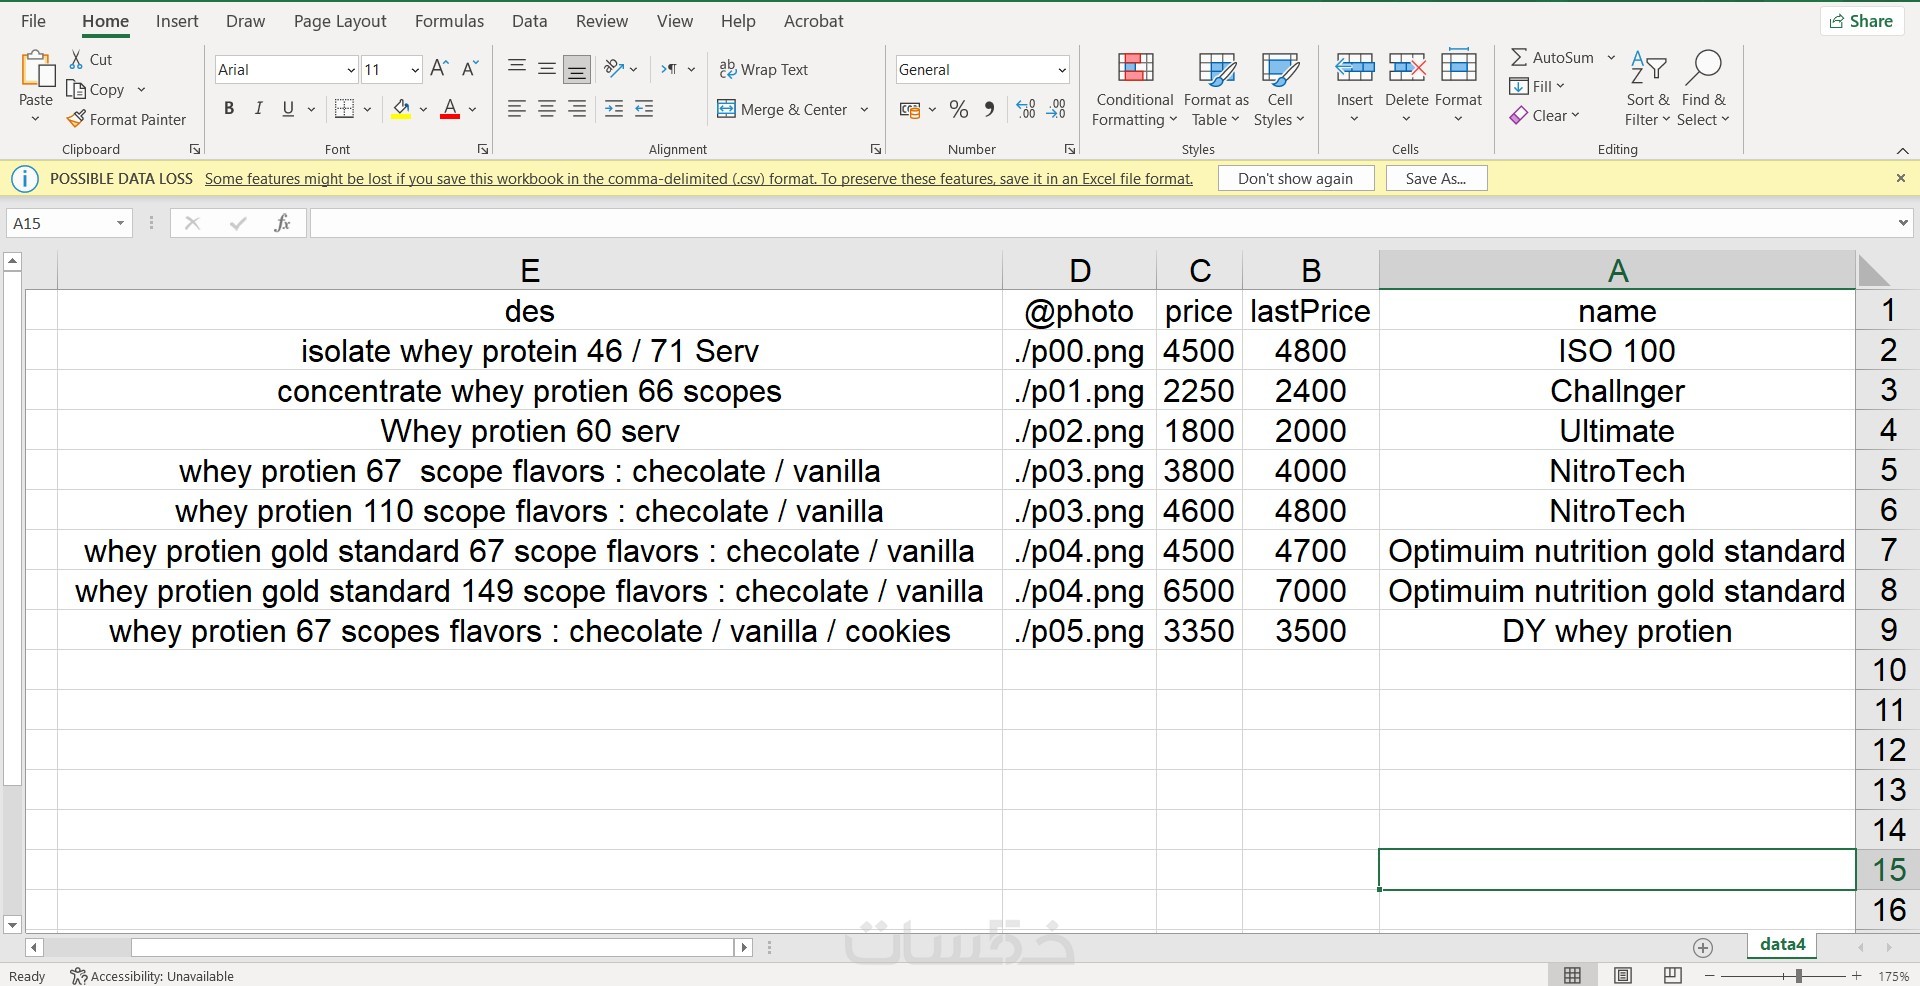Screen dimensions: 1920x986
Task: Click the horizontal scrollbar thumb
Action: pyautogui.click(x=432, y=947)
